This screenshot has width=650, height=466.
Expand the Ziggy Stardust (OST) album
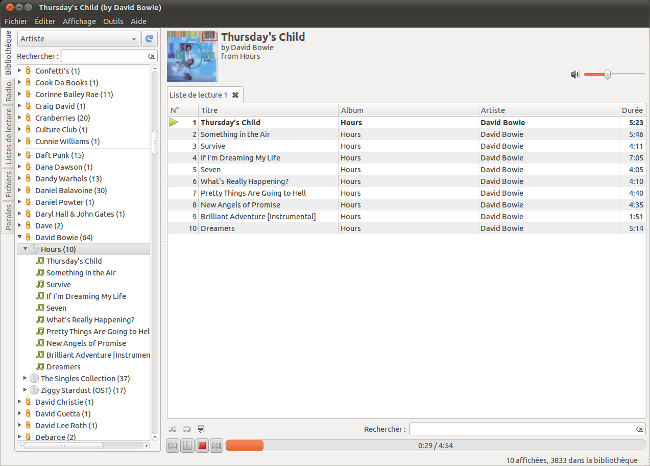tap(25, 390)
